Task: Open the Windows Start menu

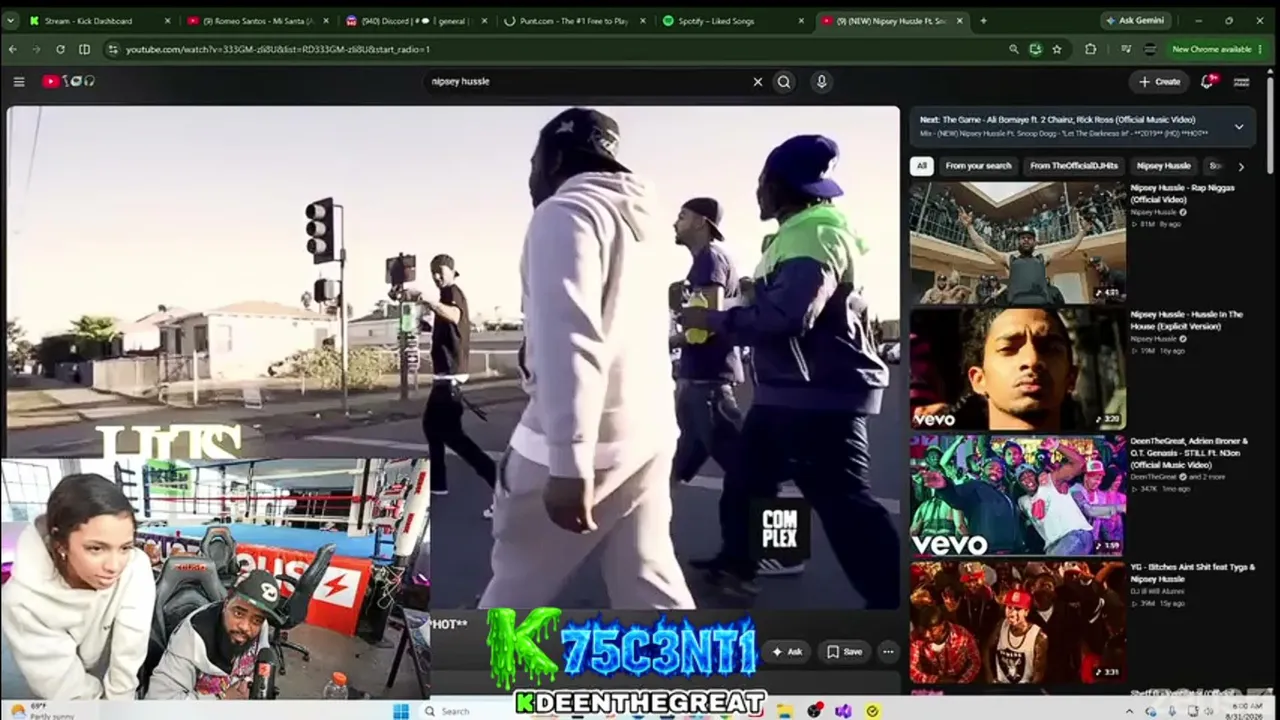Action: click(401, 711)
